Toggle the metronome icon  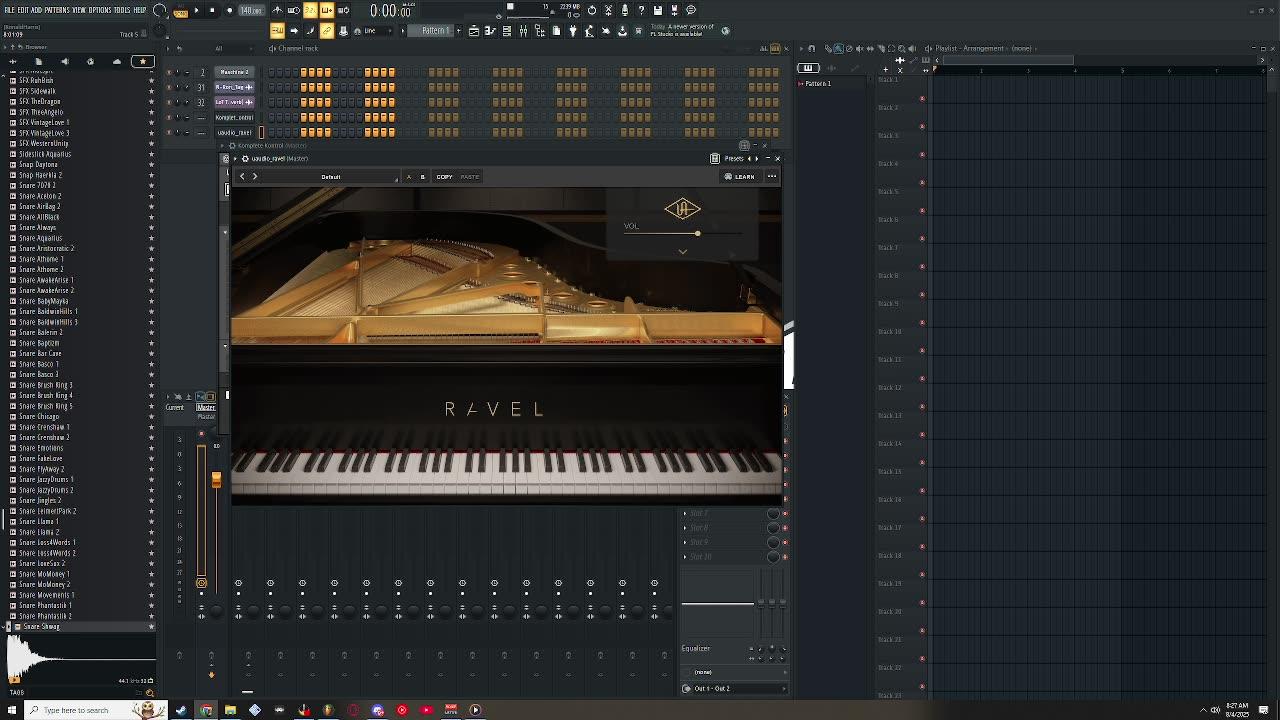tap(278, 10)
